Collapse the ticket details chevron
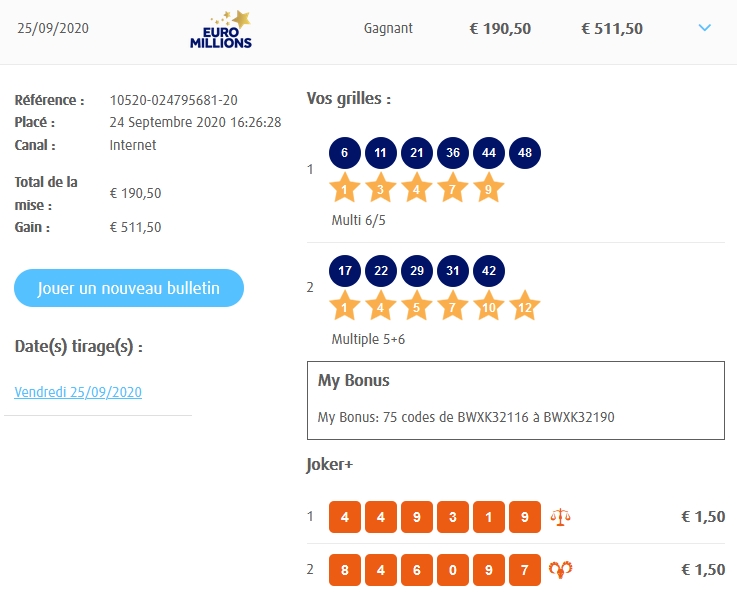Image resolution: width=737 pixels, height=594 pixels. click(x=705, y=28)
